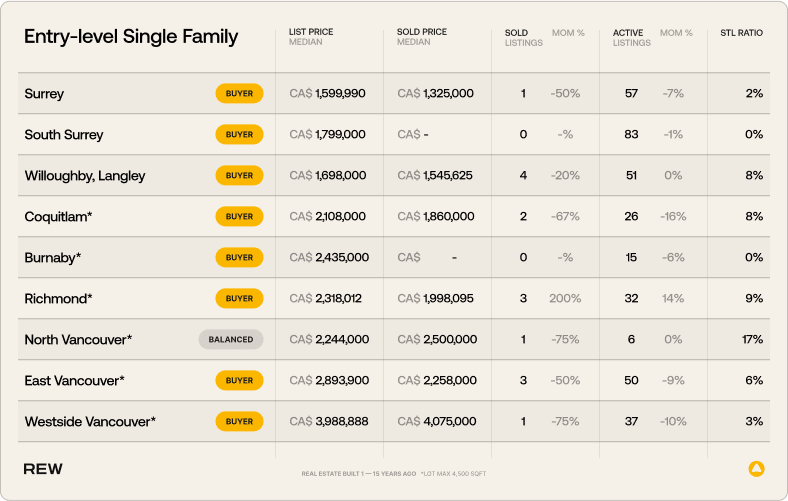
Task: Click the 'East Vancouver*' row name
Action: coord(74,380)
